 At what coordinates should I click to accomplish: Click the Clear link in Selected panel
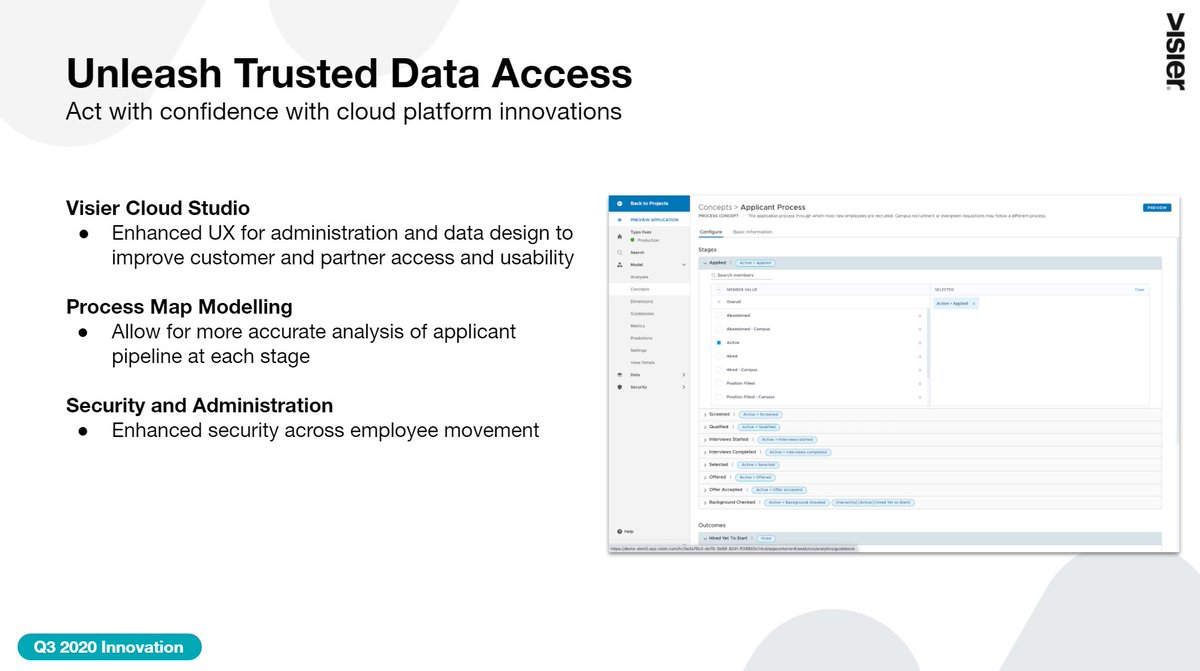click(x=1139, y=289)
